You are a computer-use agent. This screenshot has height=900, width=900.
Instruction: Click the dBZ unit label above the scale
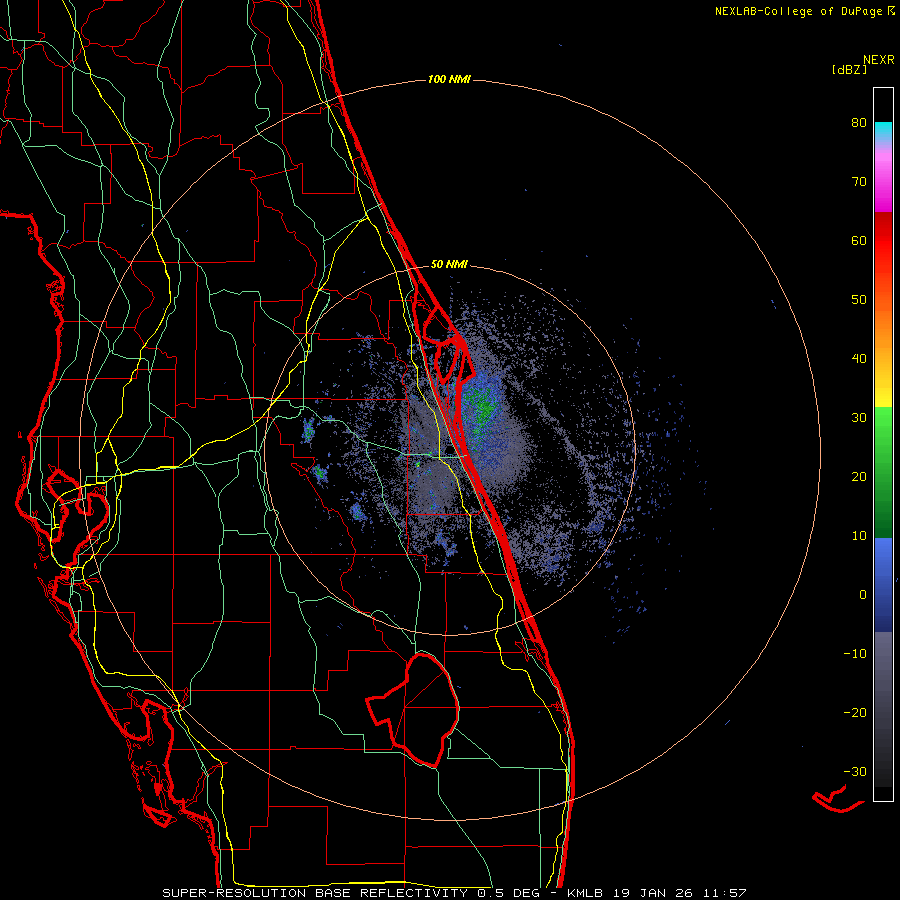849,69
